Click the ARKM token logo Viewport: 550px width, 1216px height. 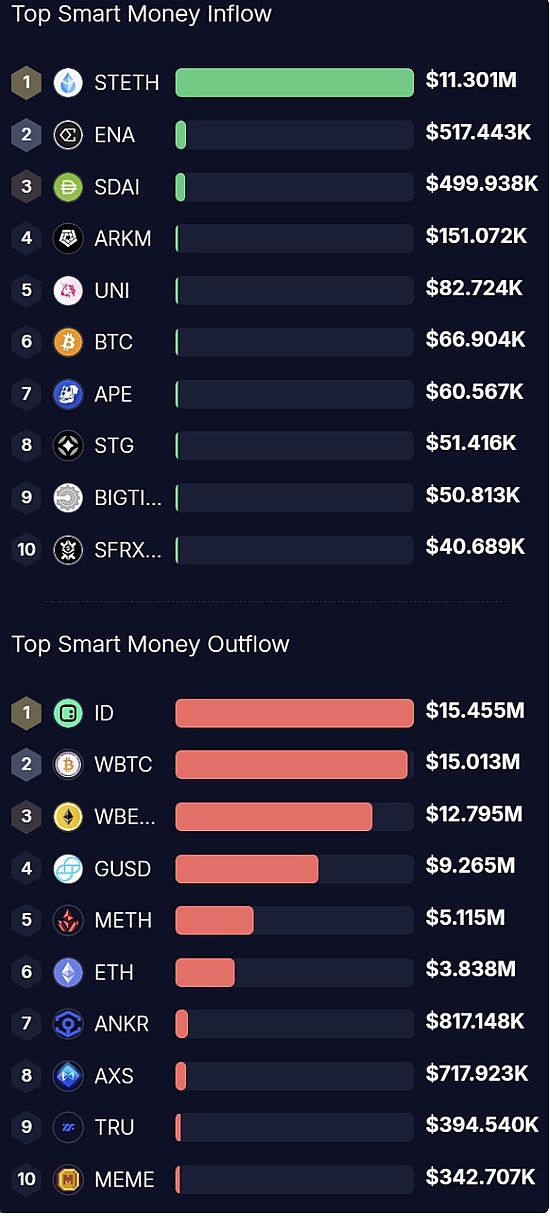[x=68, y=238]
